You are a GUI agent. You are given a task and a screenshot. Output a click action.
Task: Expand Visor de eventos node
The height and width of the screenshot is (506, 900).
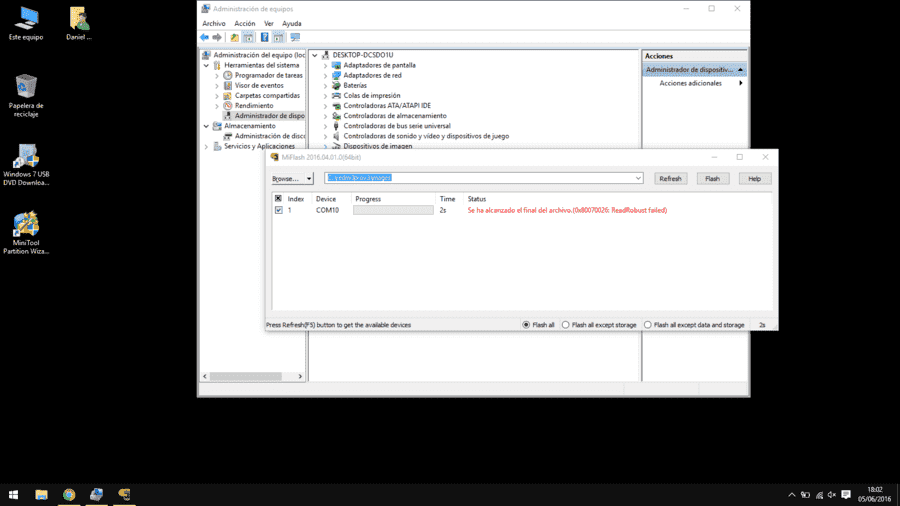217,85
